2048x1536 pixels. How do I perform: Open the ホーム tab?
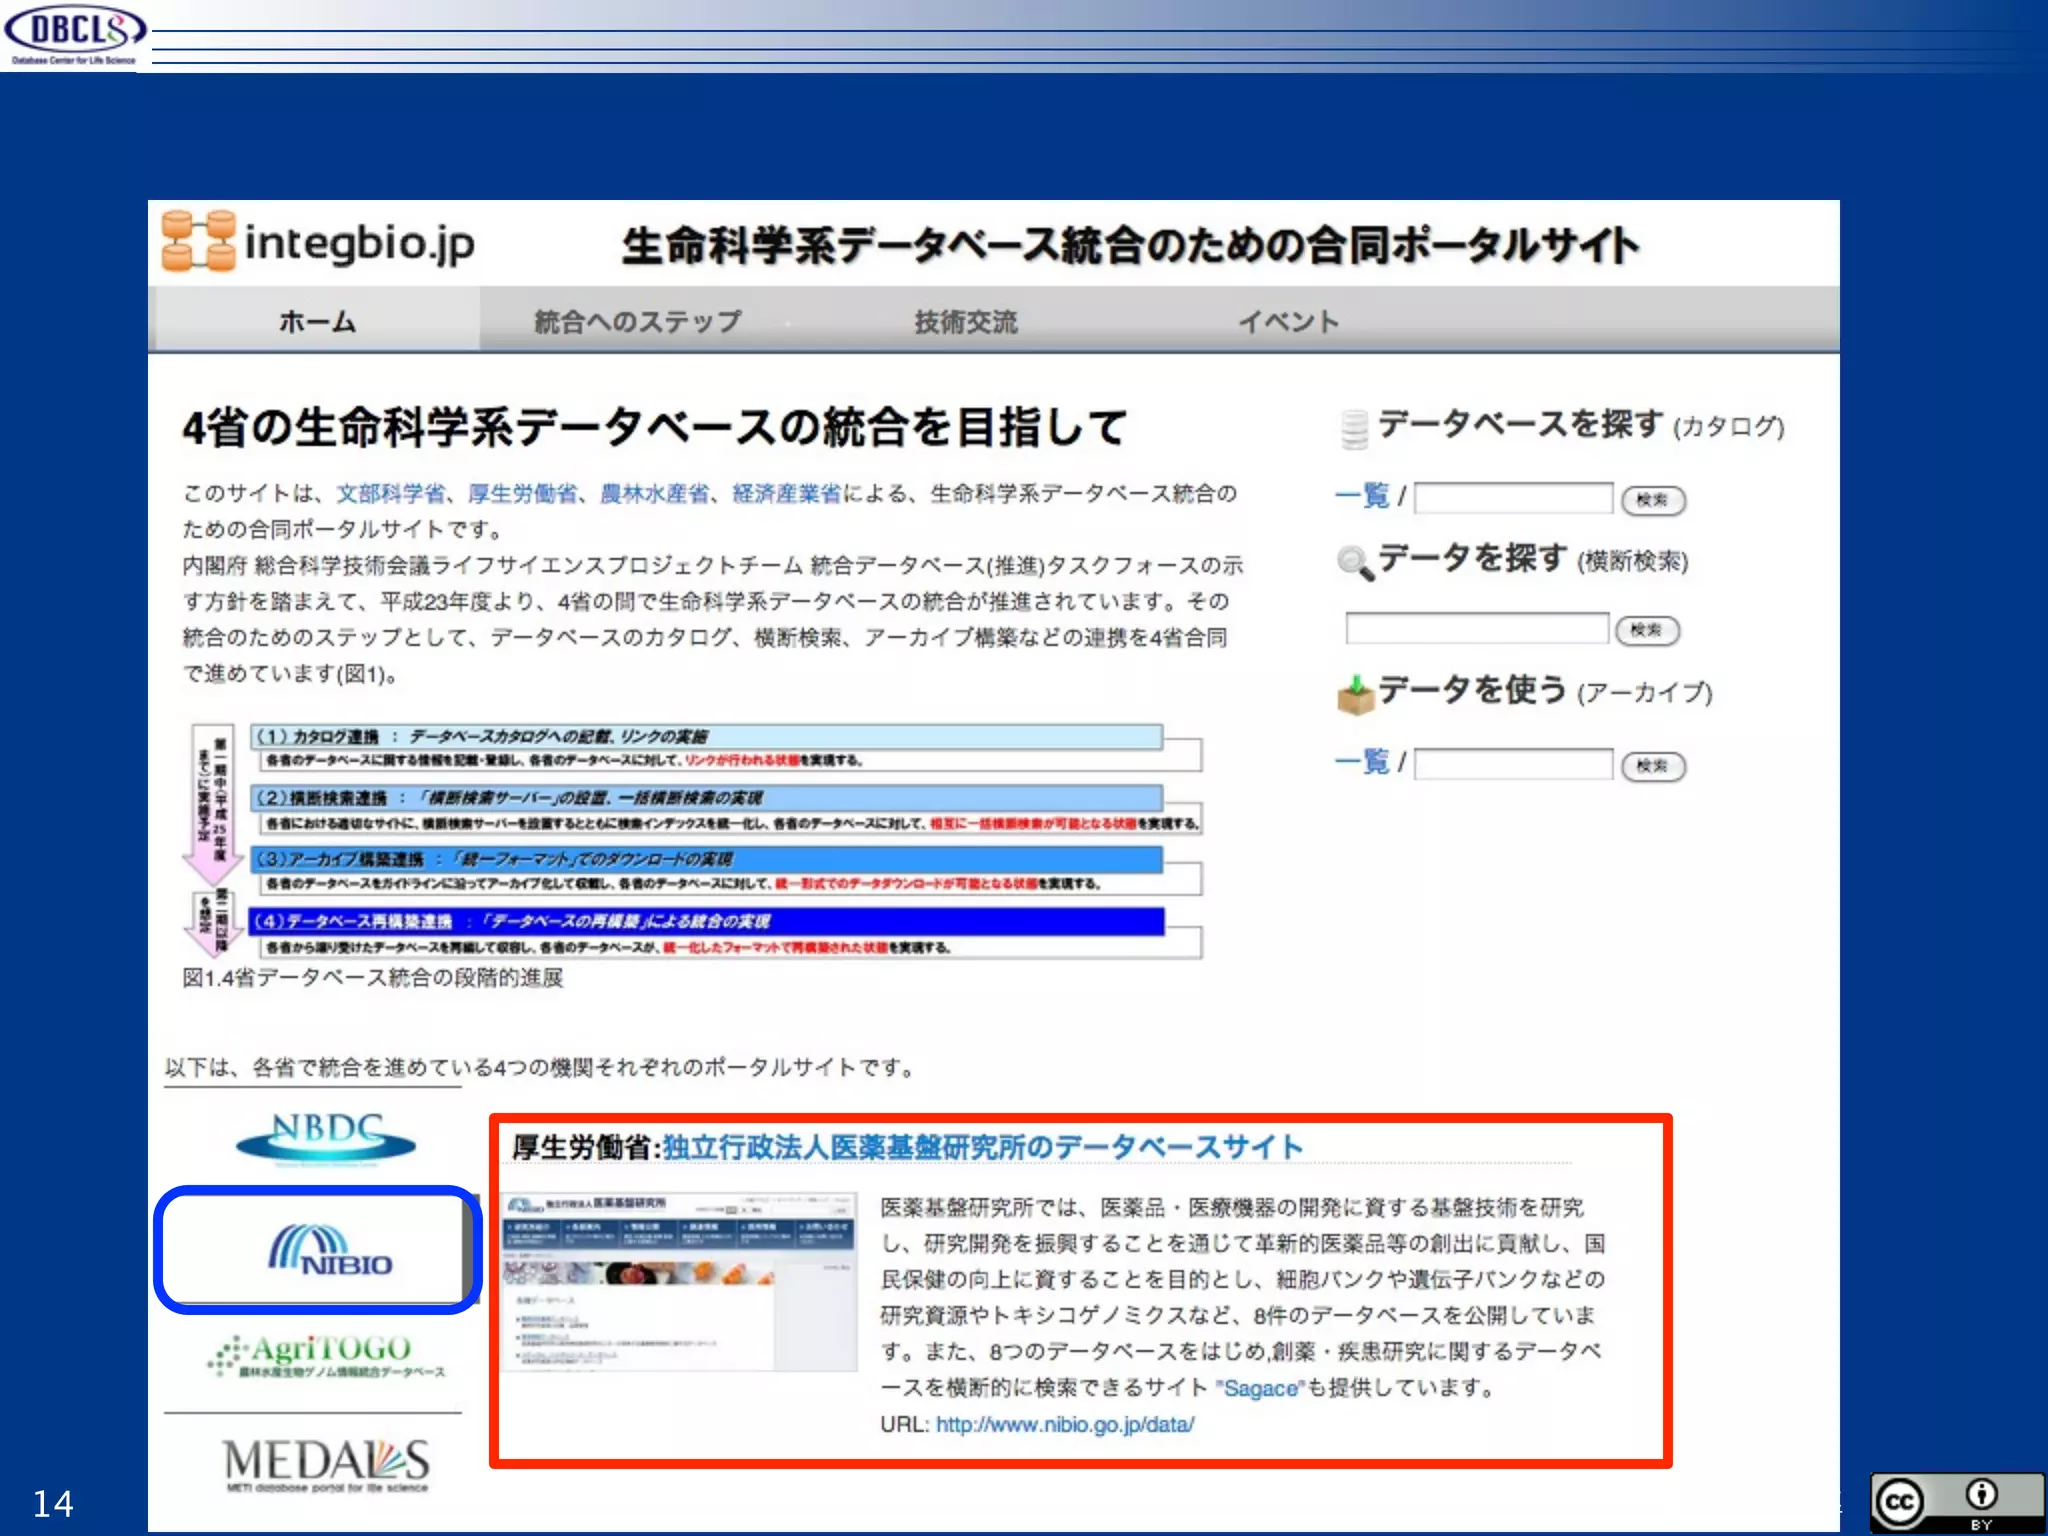pos(316,321)
